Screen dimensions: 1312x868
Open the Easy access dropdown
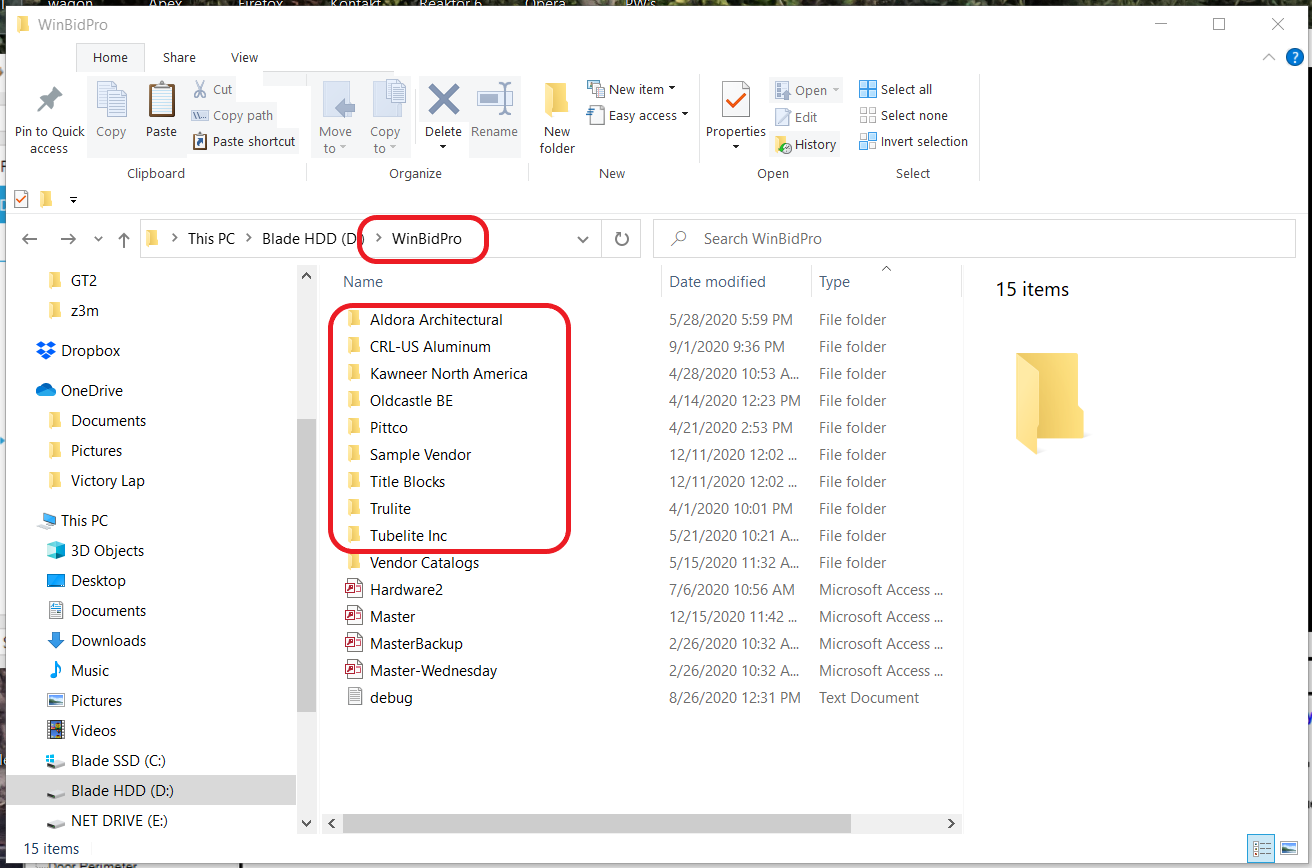coord(638,115)
